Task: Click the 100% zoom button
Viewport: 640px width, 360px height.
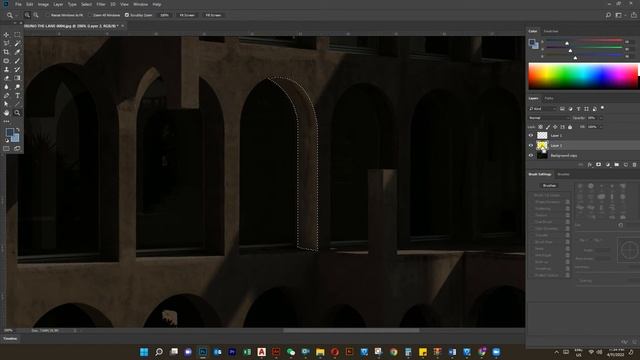Action: click(x=164, y=15)
